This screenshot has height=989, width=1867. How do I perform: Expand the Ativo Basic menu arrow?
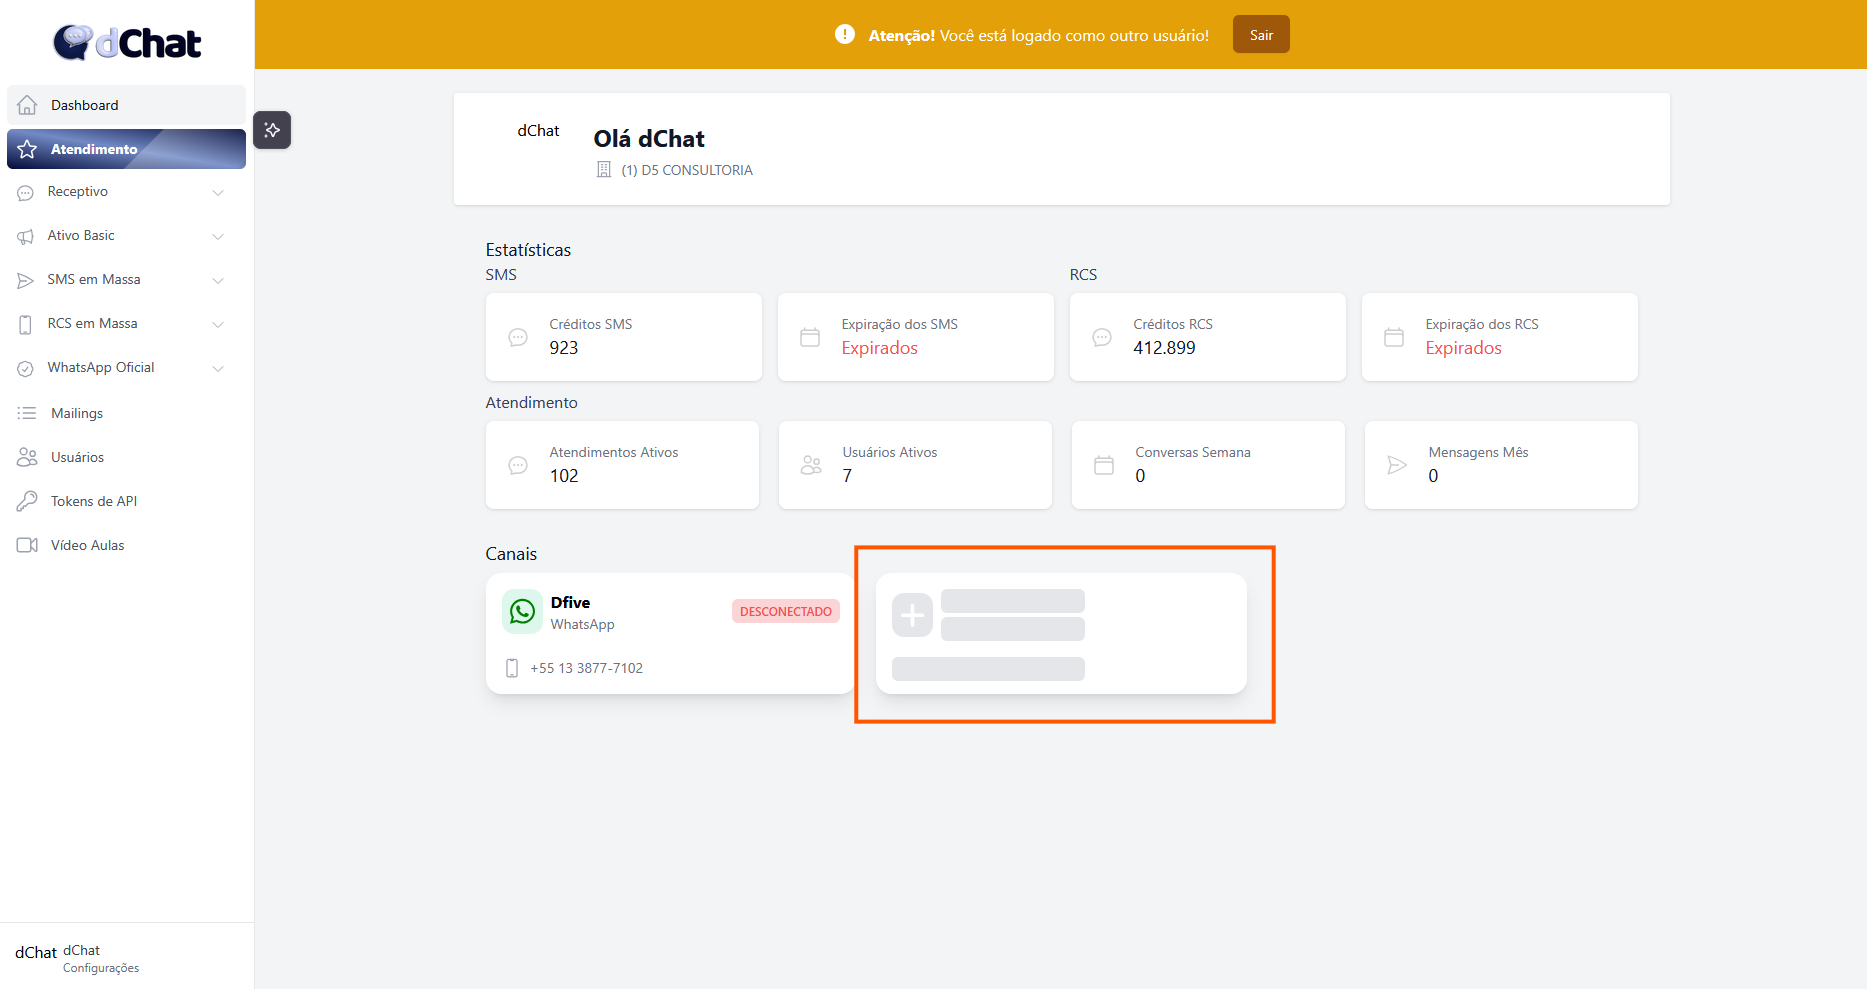coord(218,236)
